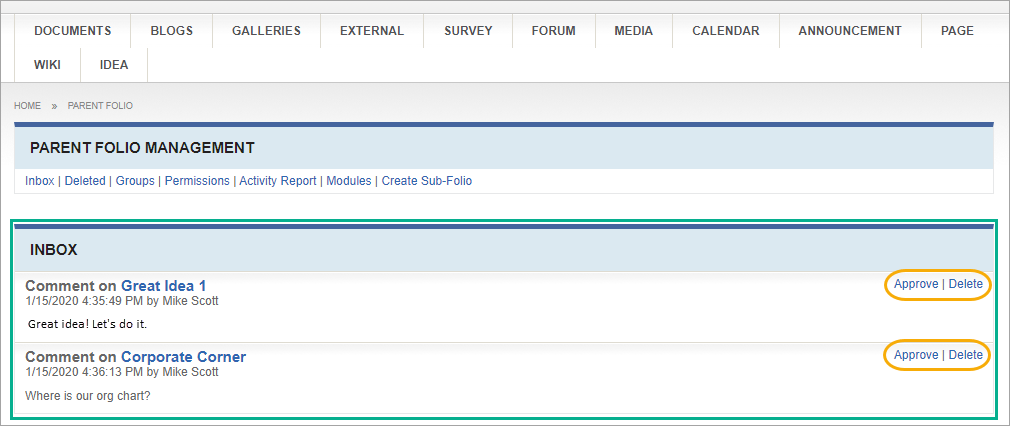The height and width of the screenshot is (426, 1010).
Task: Click the text 'Great idea! Let's do it.'
Action: [x=88, y=324]
